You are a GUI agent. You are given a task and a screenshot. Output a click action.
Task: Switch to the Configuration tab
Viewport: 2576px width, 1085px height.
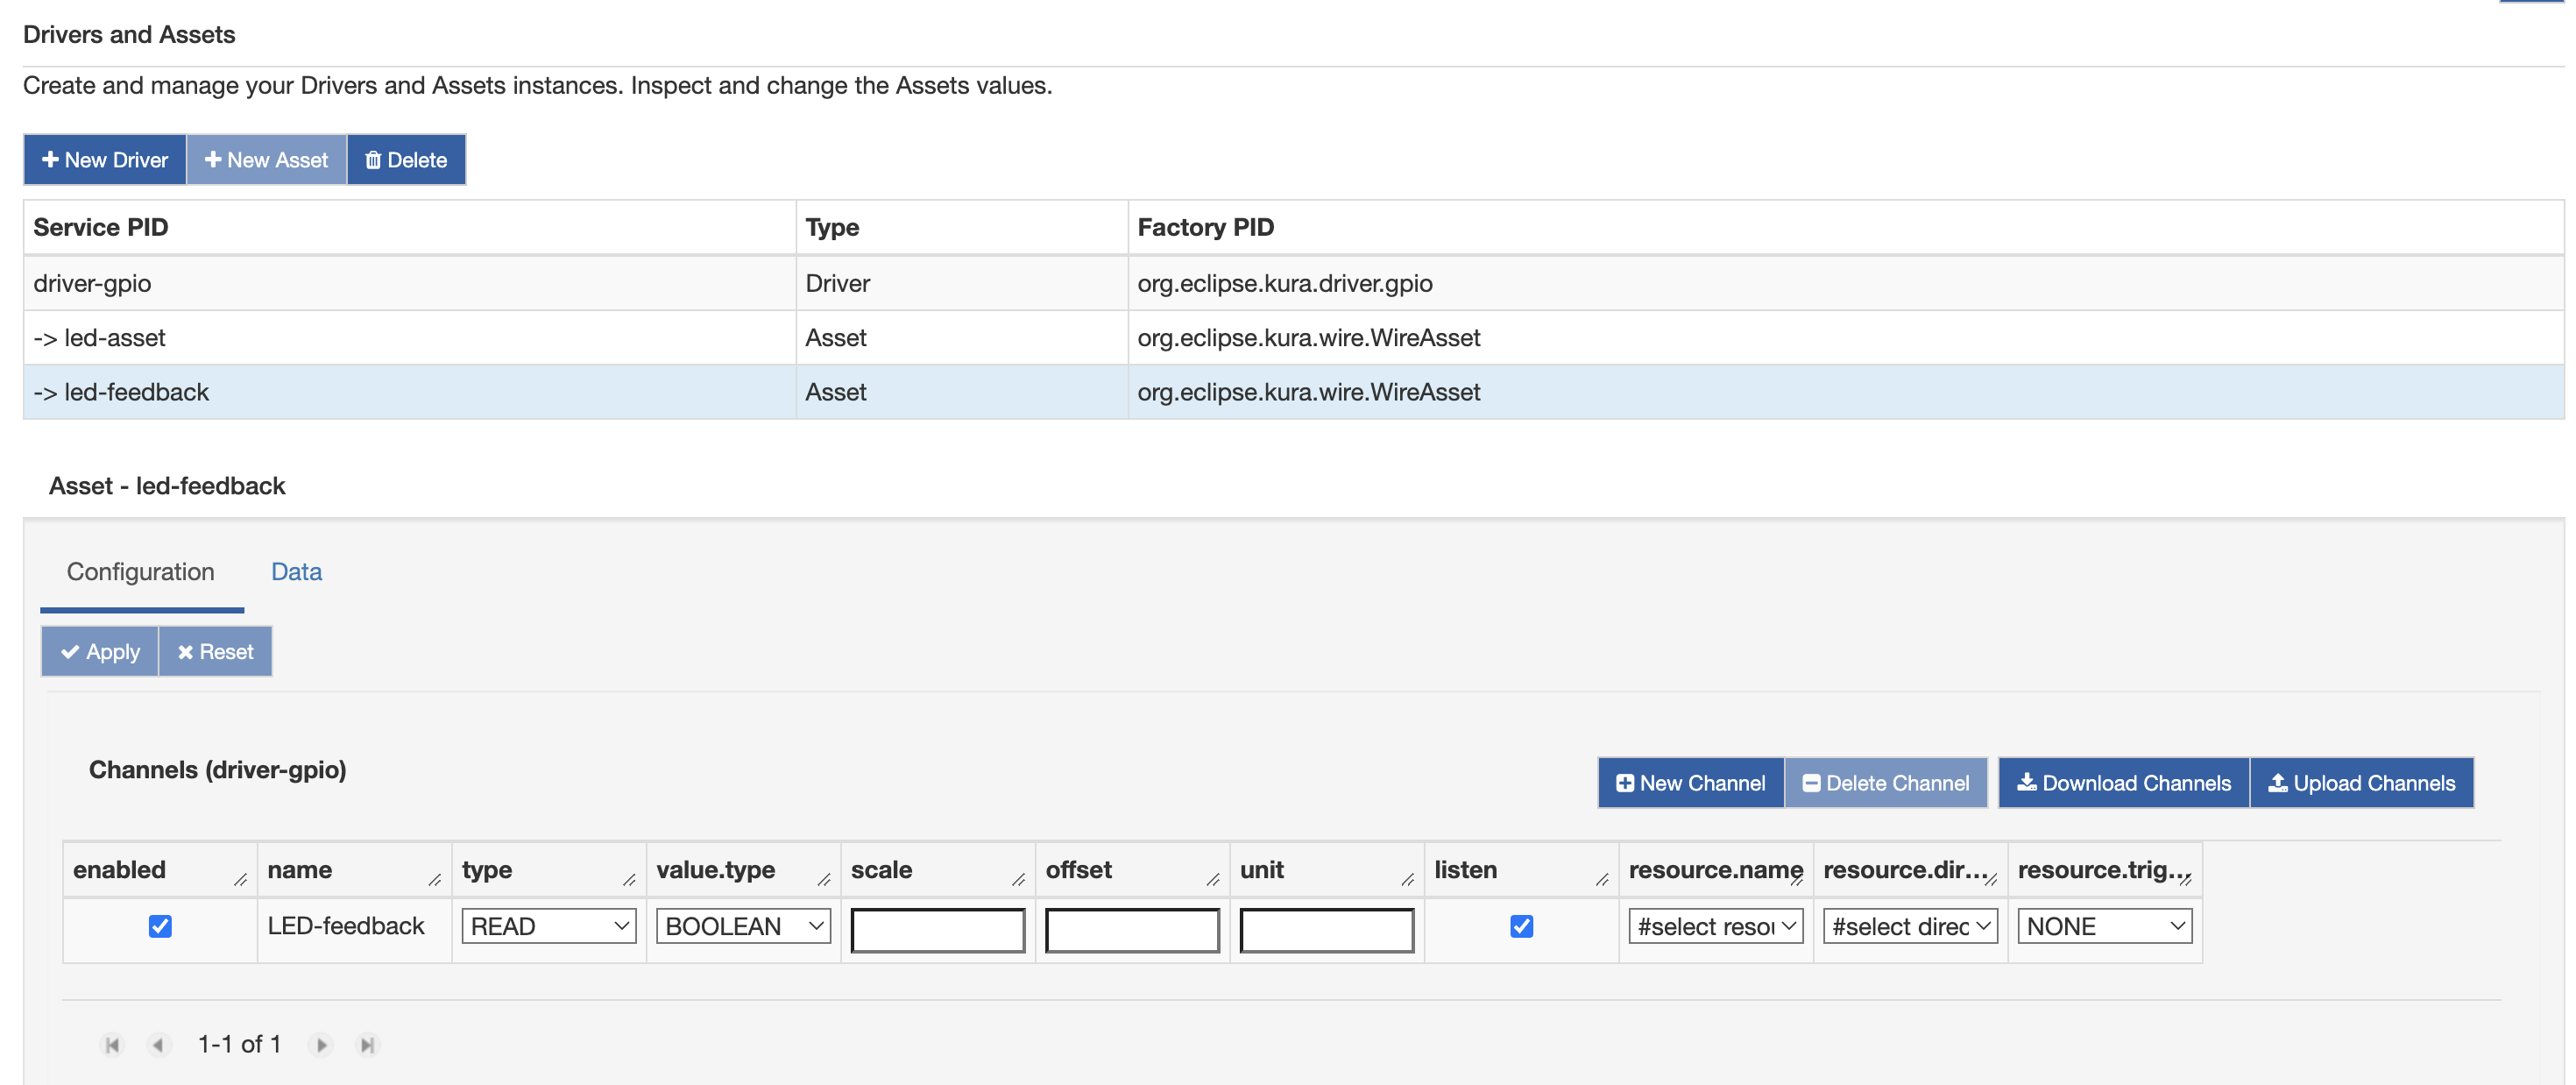click(x=141, y=572)
